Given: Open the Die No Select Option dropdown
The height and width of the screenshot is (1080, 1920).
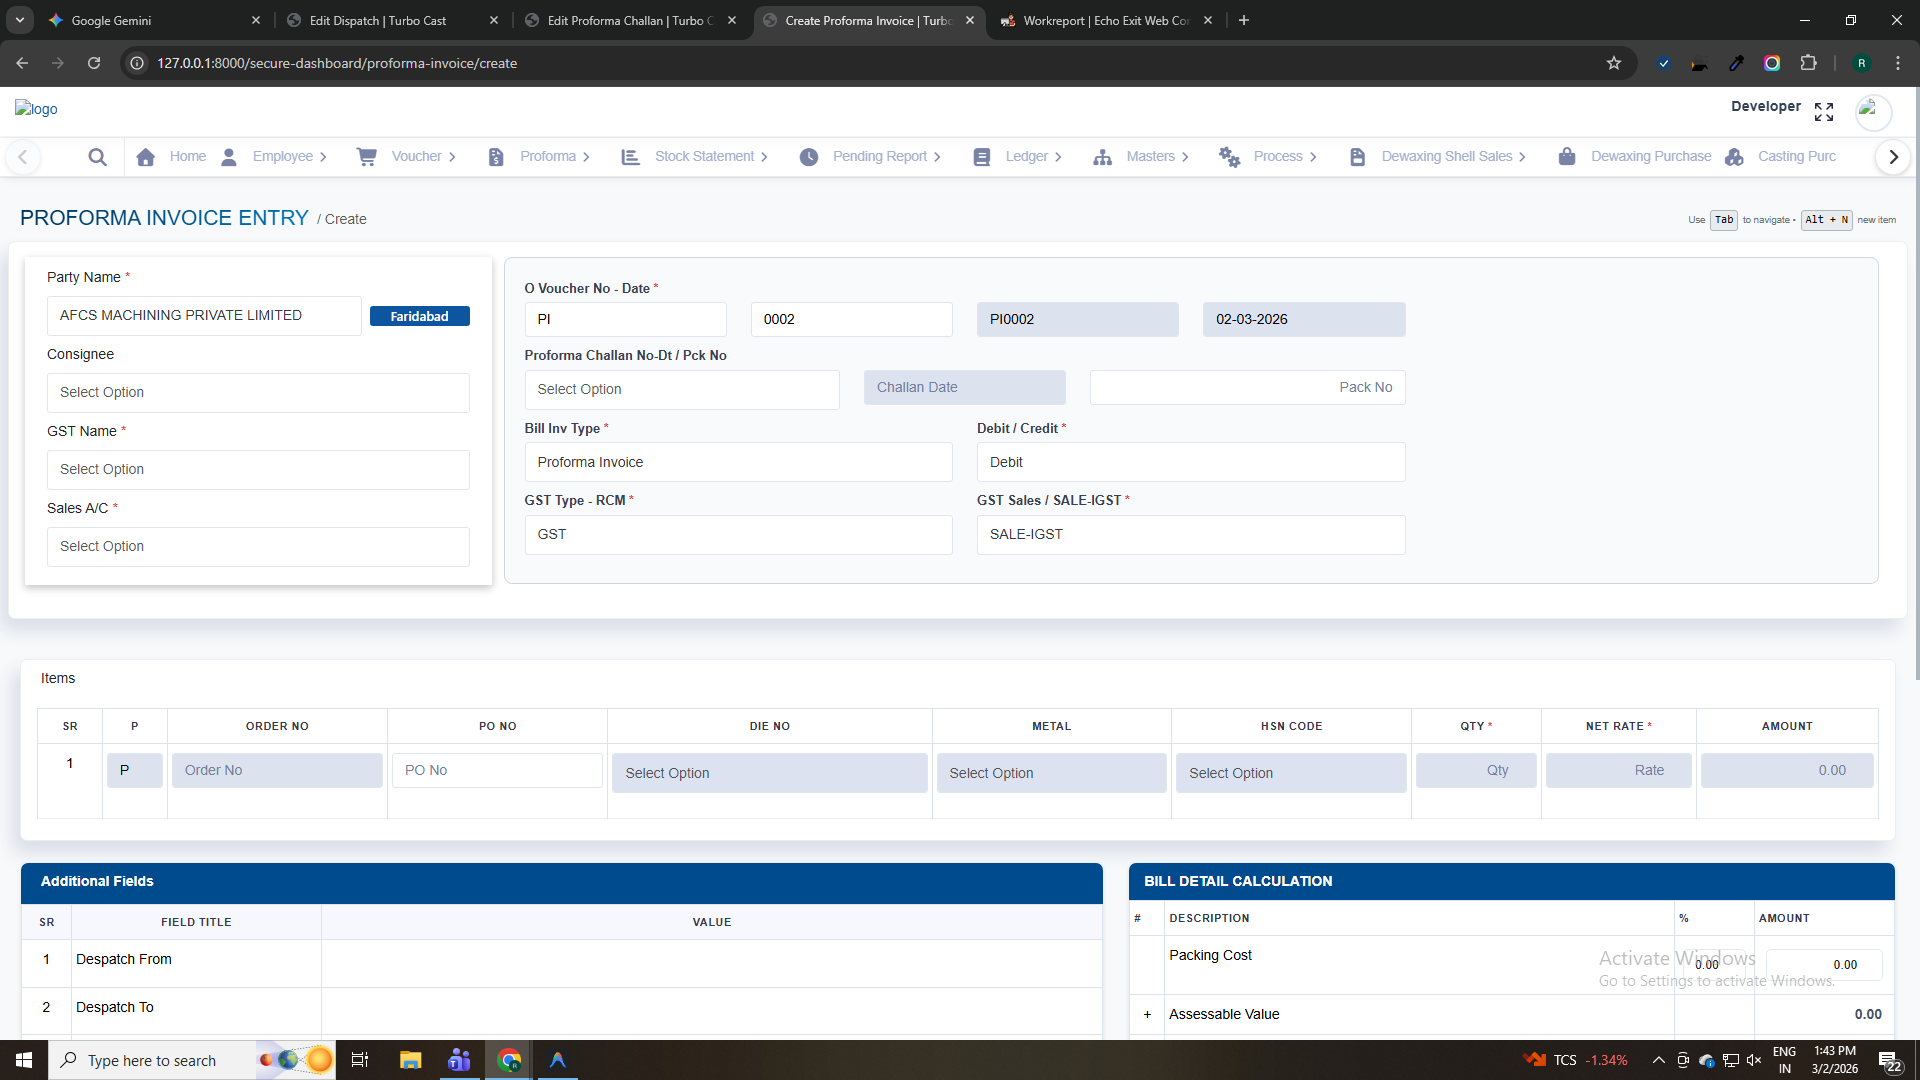Looking at the screenshot, I should 769,773.
